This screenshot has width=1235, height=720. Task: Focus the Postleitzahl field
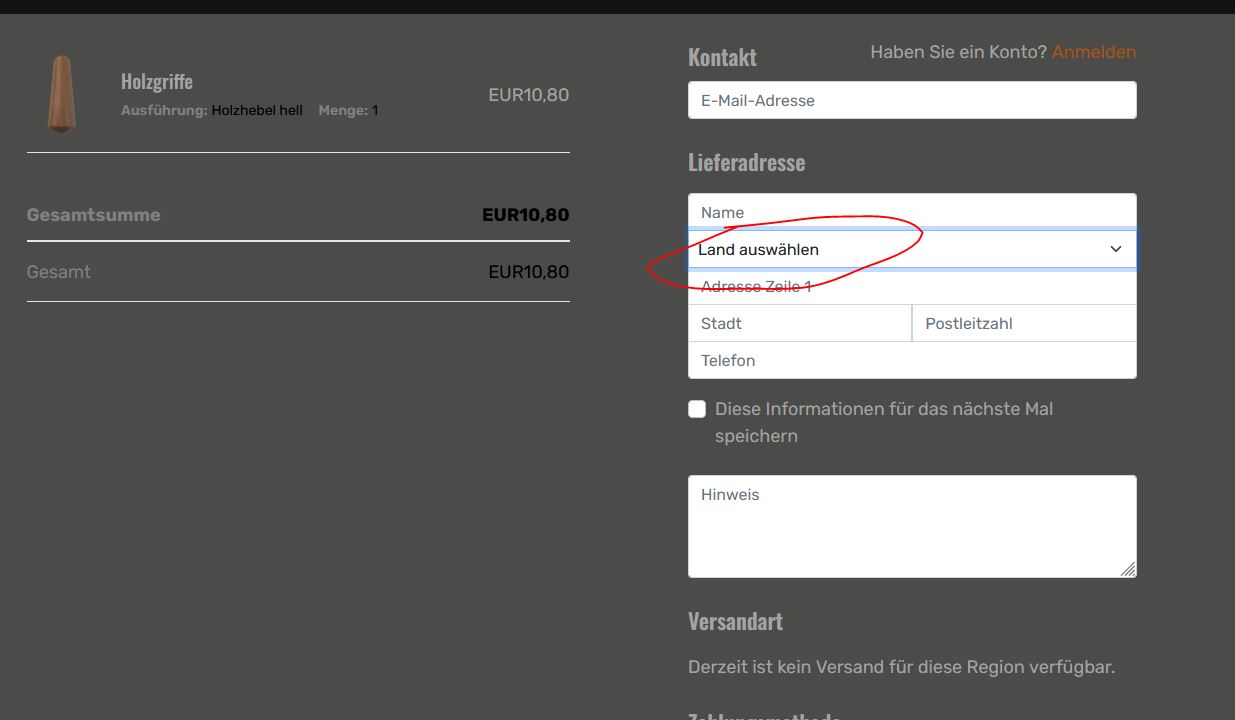[x=1024, y=323]
